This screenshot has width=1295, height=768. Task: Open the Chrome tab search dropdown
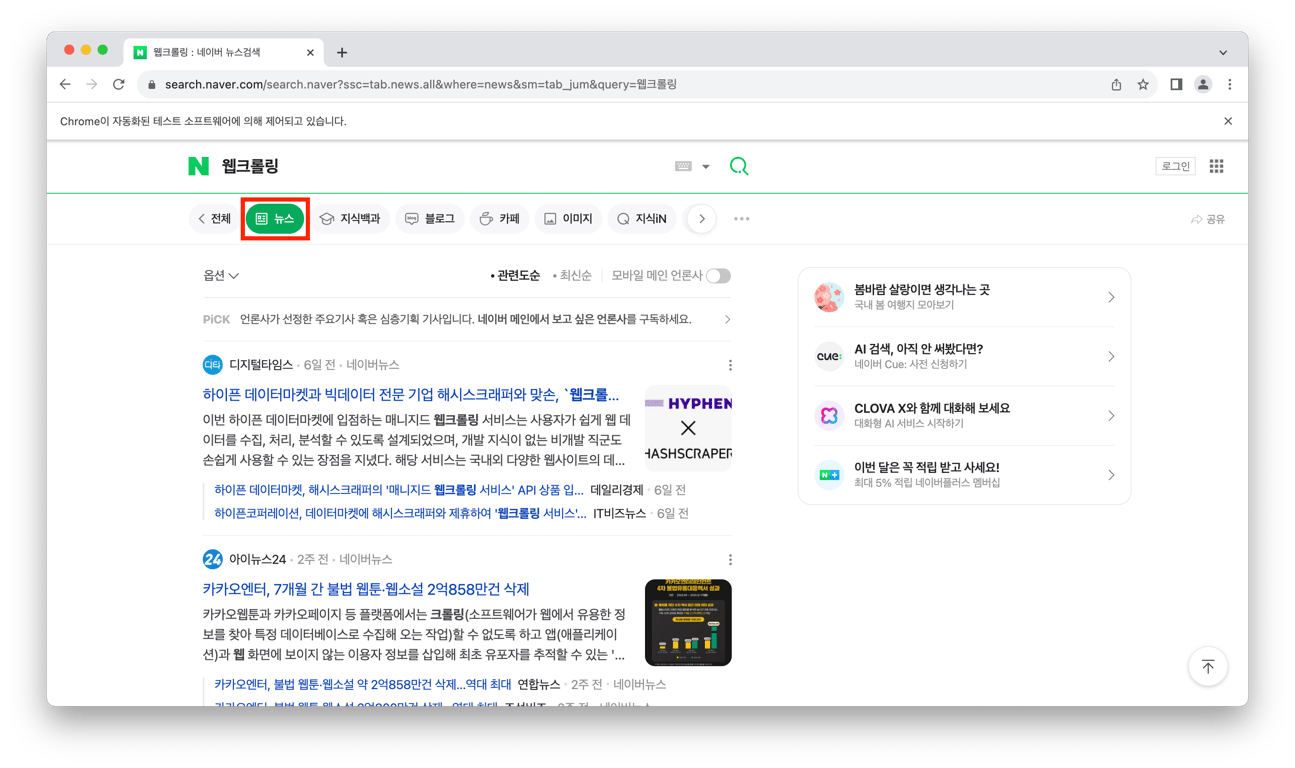[1223, 53]
